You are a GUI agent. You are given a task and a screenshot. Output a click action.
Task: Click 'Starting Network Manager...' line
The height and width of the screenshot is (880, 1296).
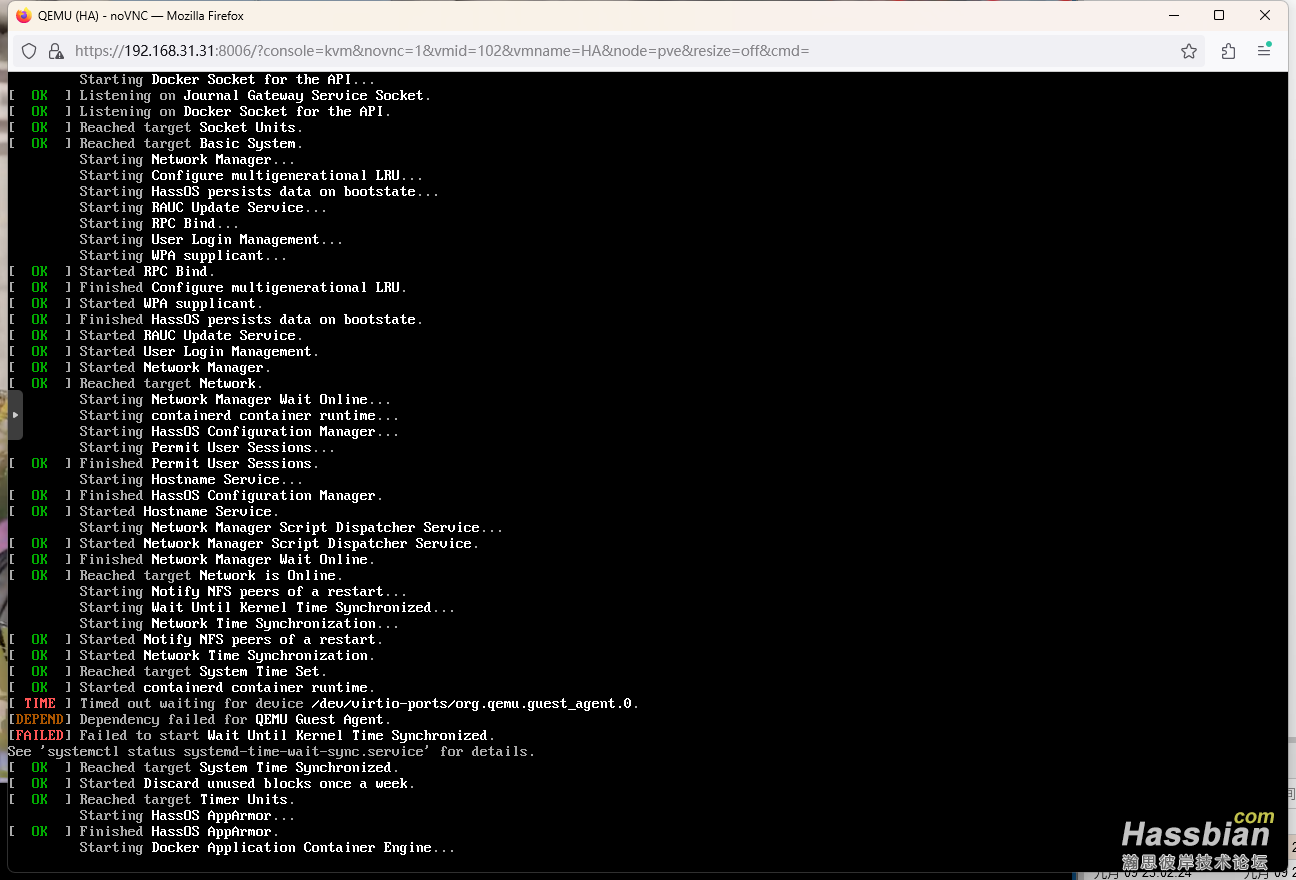click(187, 159)
